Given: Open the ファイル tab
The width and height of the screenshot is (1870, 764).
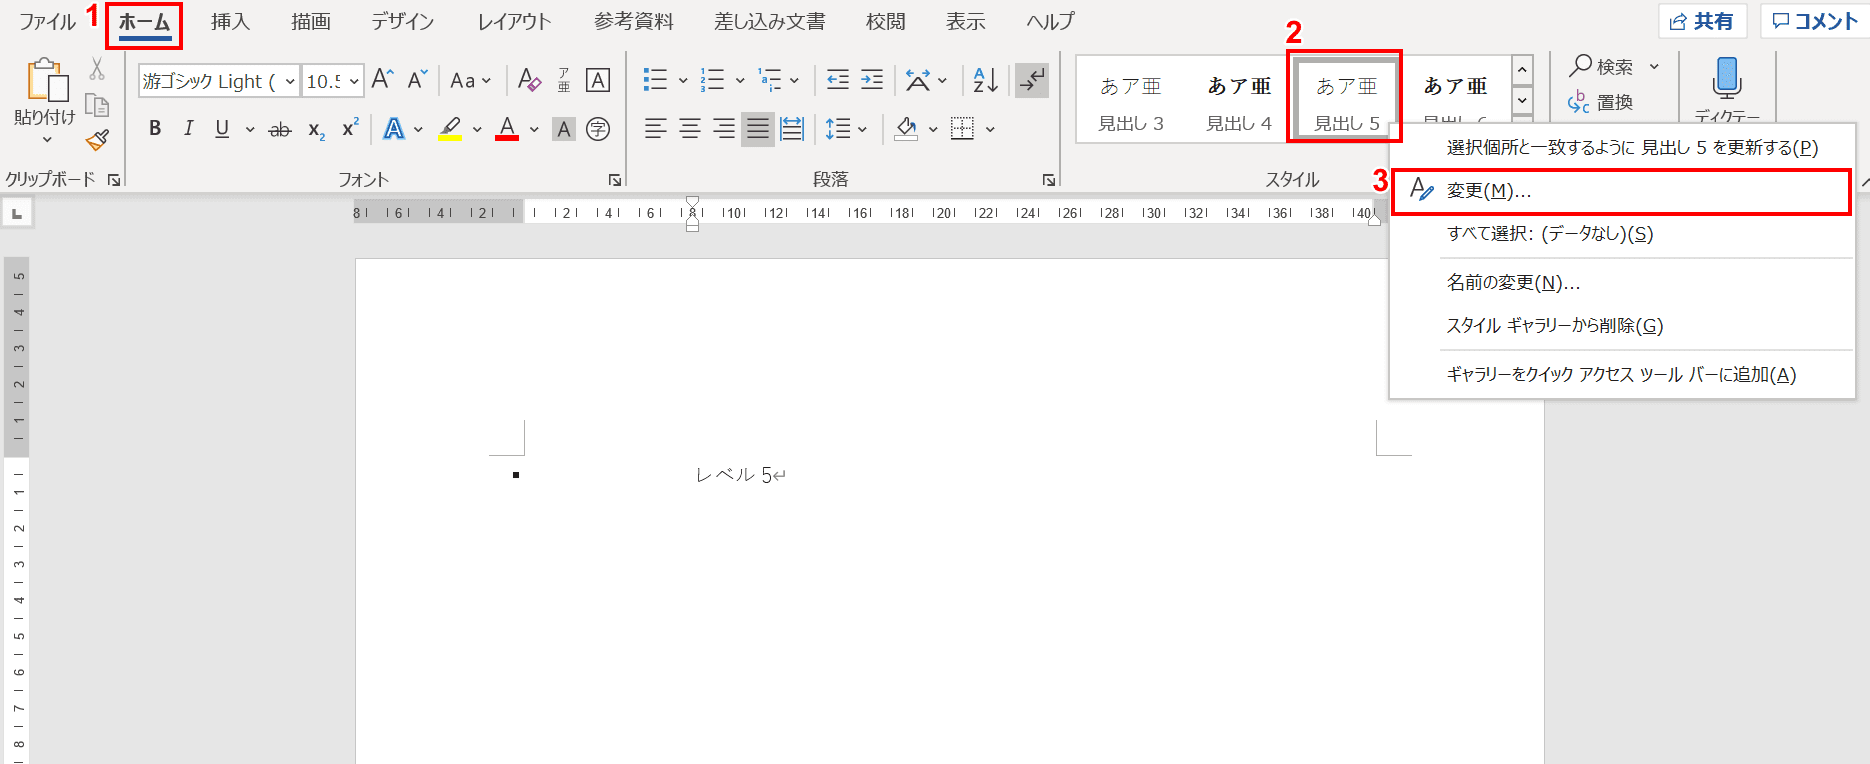Looking at the screenshot, I should coord(47,21).
